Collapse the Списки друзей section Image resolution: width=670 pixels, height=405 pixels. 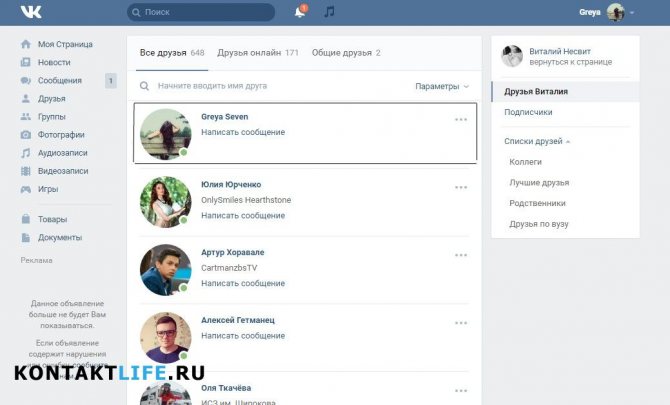click(537, 141)
